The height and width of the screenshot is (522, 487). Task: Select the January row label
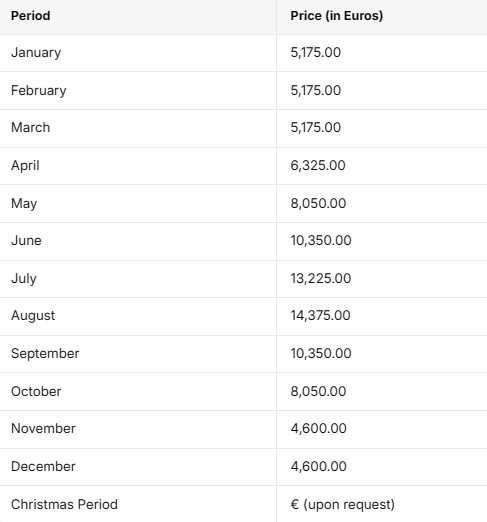(x=36, y=53)
